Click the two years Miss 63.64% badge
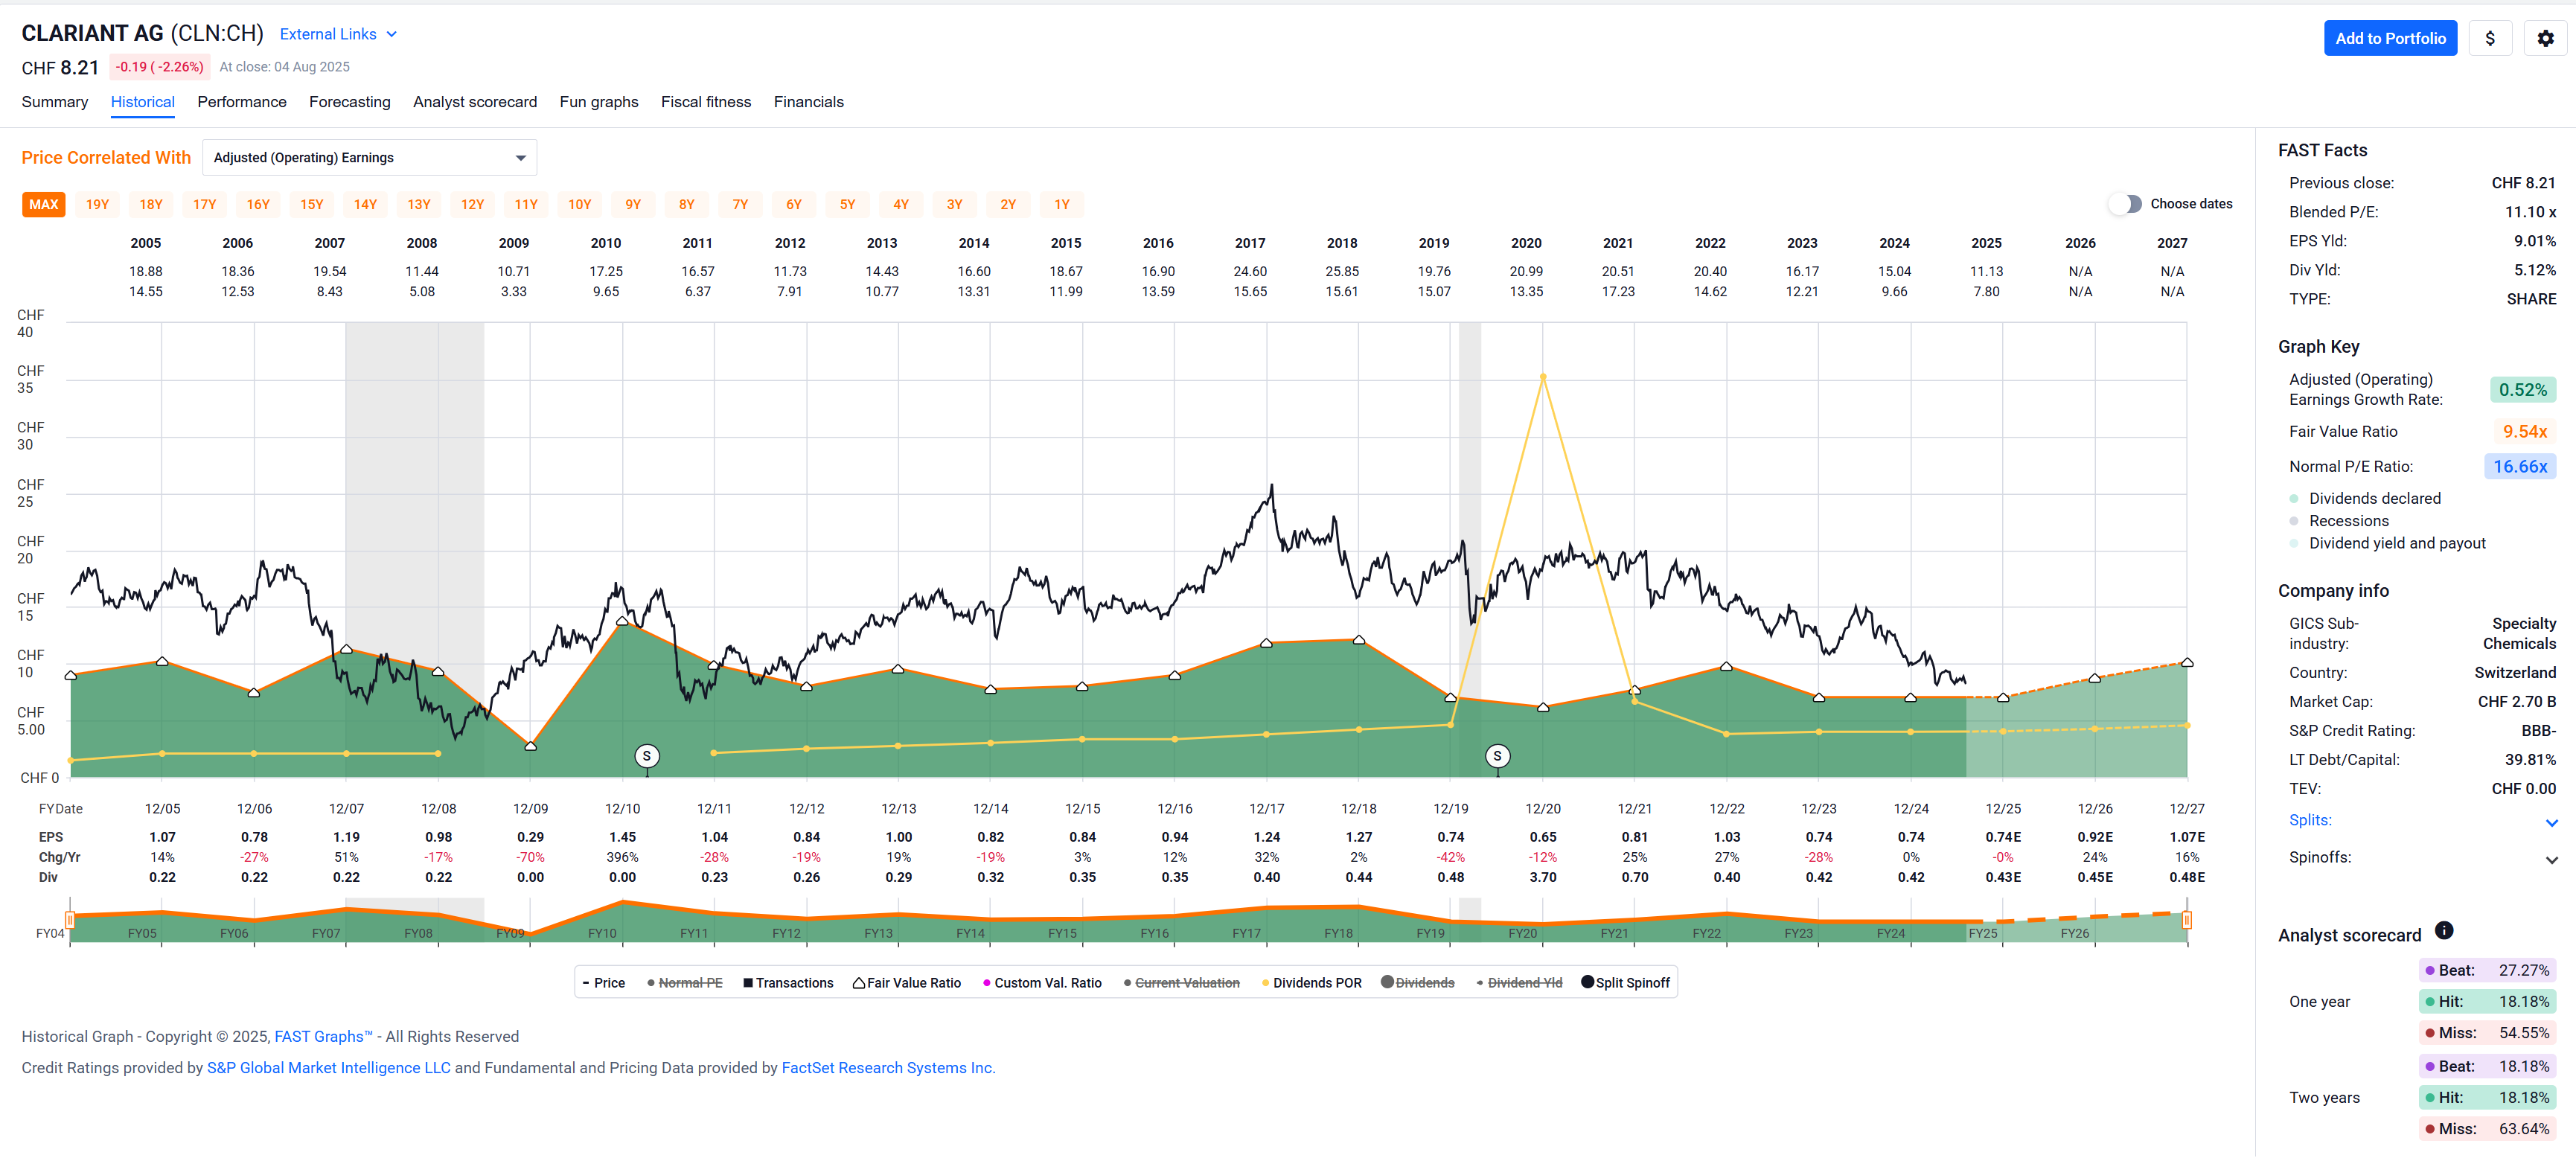 click(2487, 1129)
